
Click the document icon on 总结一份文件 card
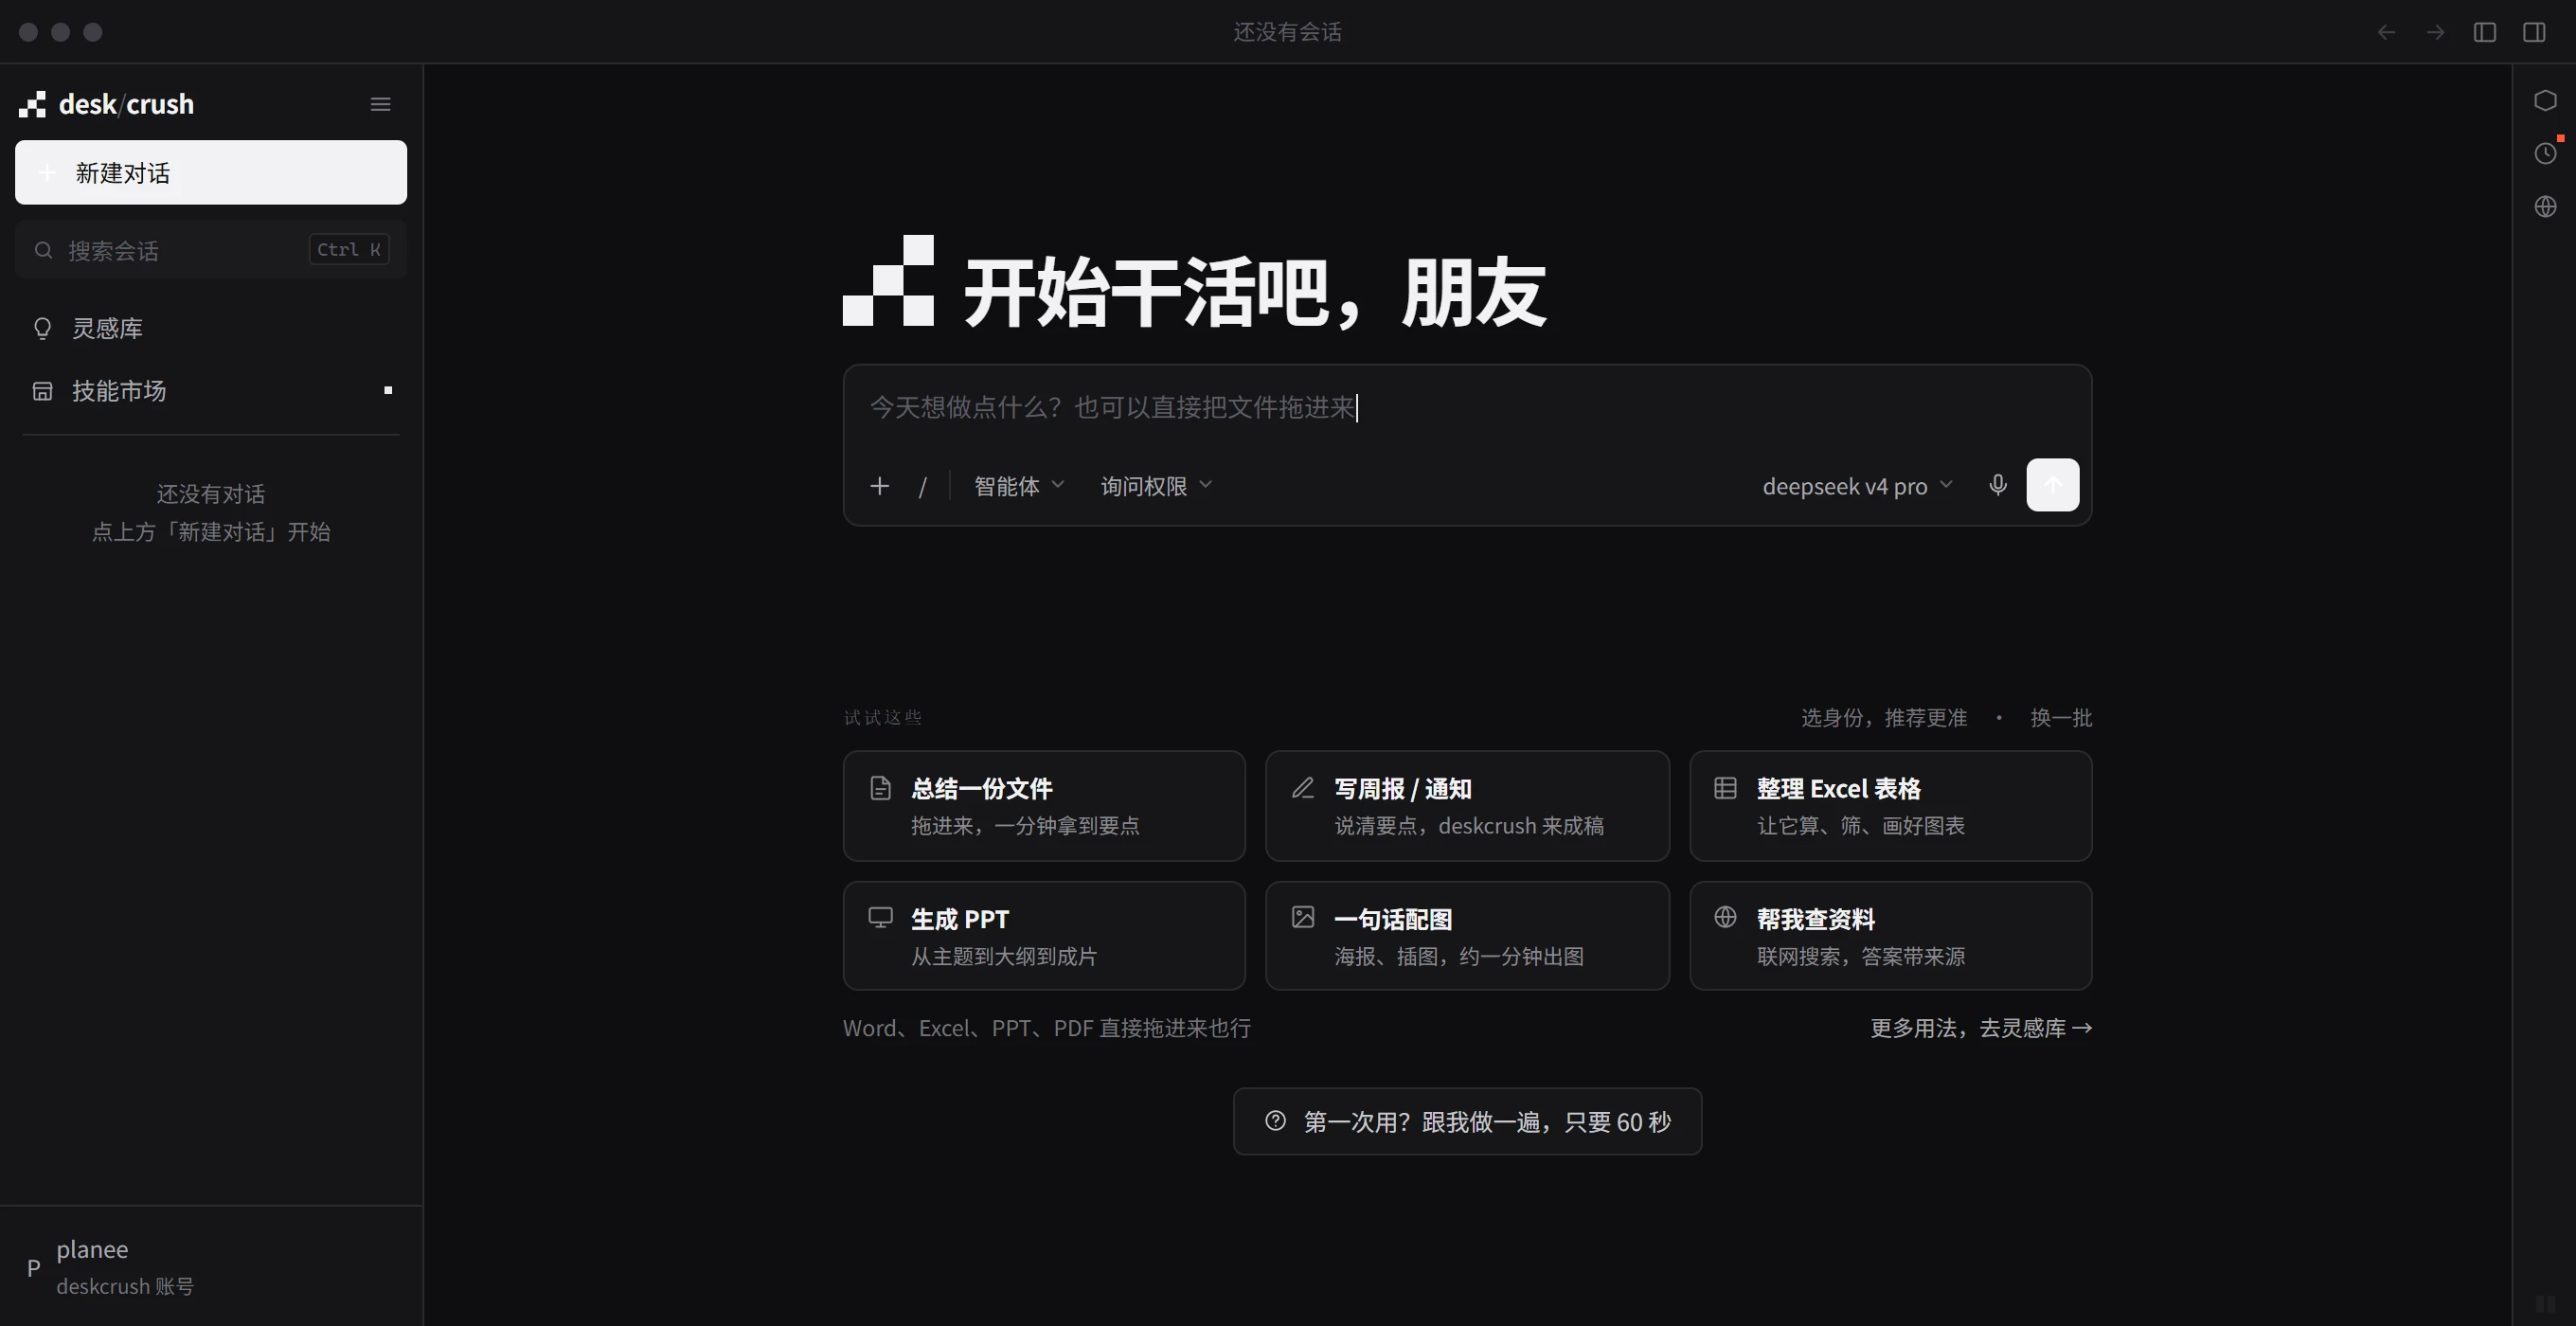pos(880,788)
